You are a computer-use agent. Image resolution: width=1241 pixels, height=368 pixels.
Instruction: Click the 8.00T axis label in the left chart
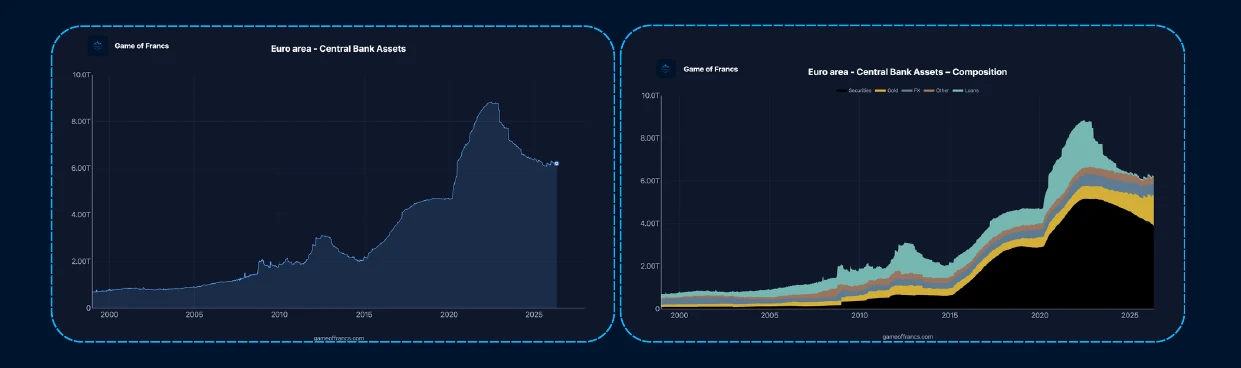click(81, 122)
